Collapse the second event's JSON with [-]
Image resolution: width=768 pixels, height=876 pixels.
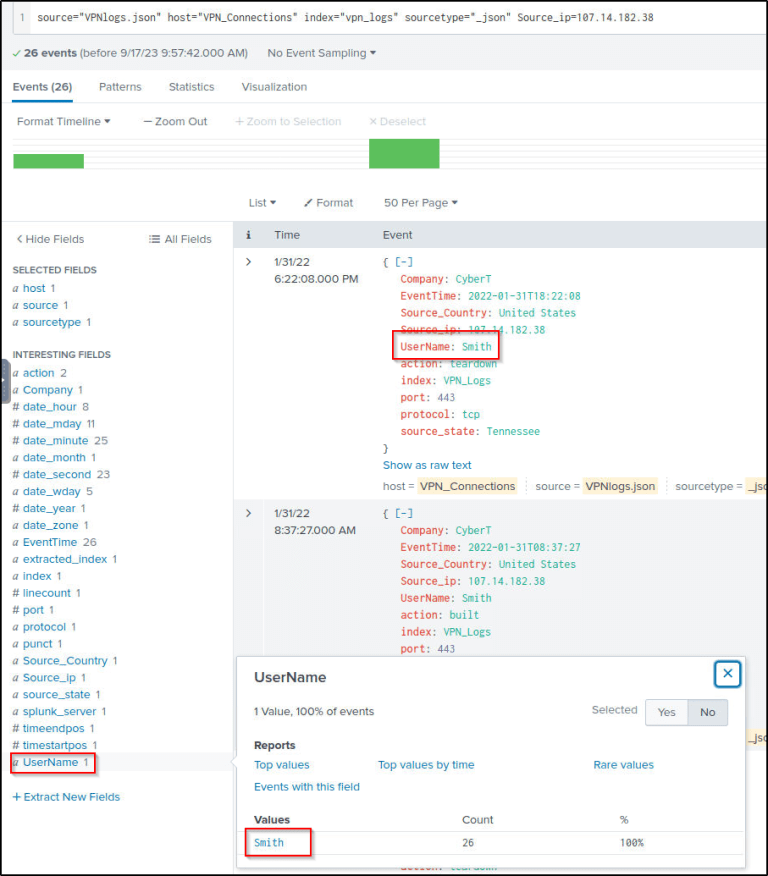tap(404, 513)
